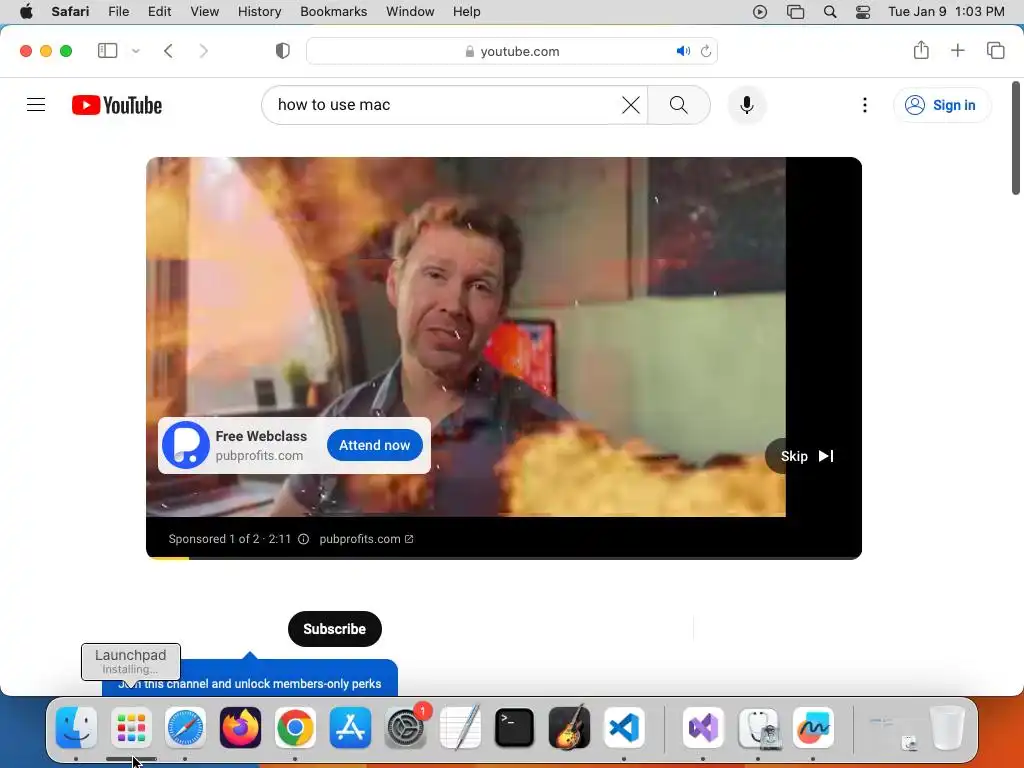Click the pubprofits ad logo
Screen dimensions: 1024x768
coord(185,445)
